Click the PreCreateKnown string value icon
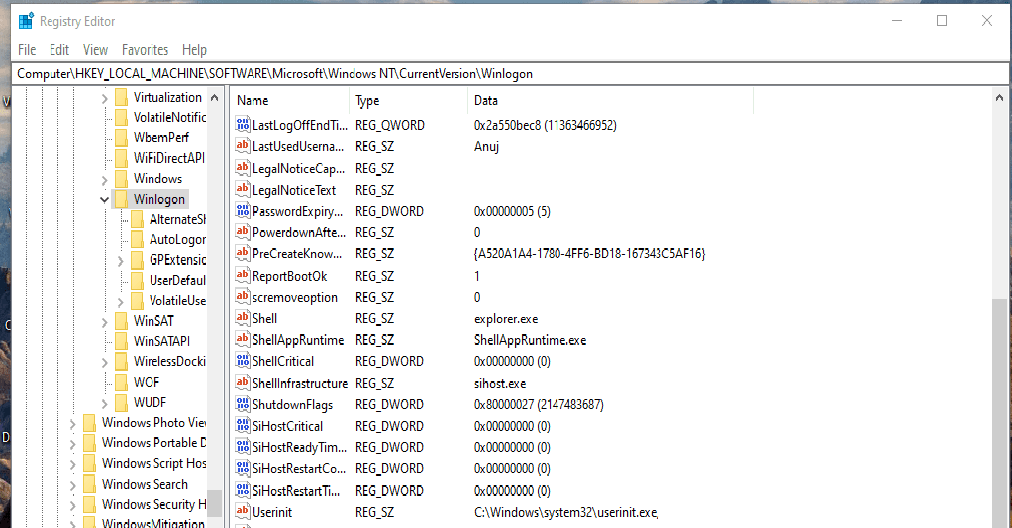The height and width of the screenshot is (528, 1012). click(243, 253)
